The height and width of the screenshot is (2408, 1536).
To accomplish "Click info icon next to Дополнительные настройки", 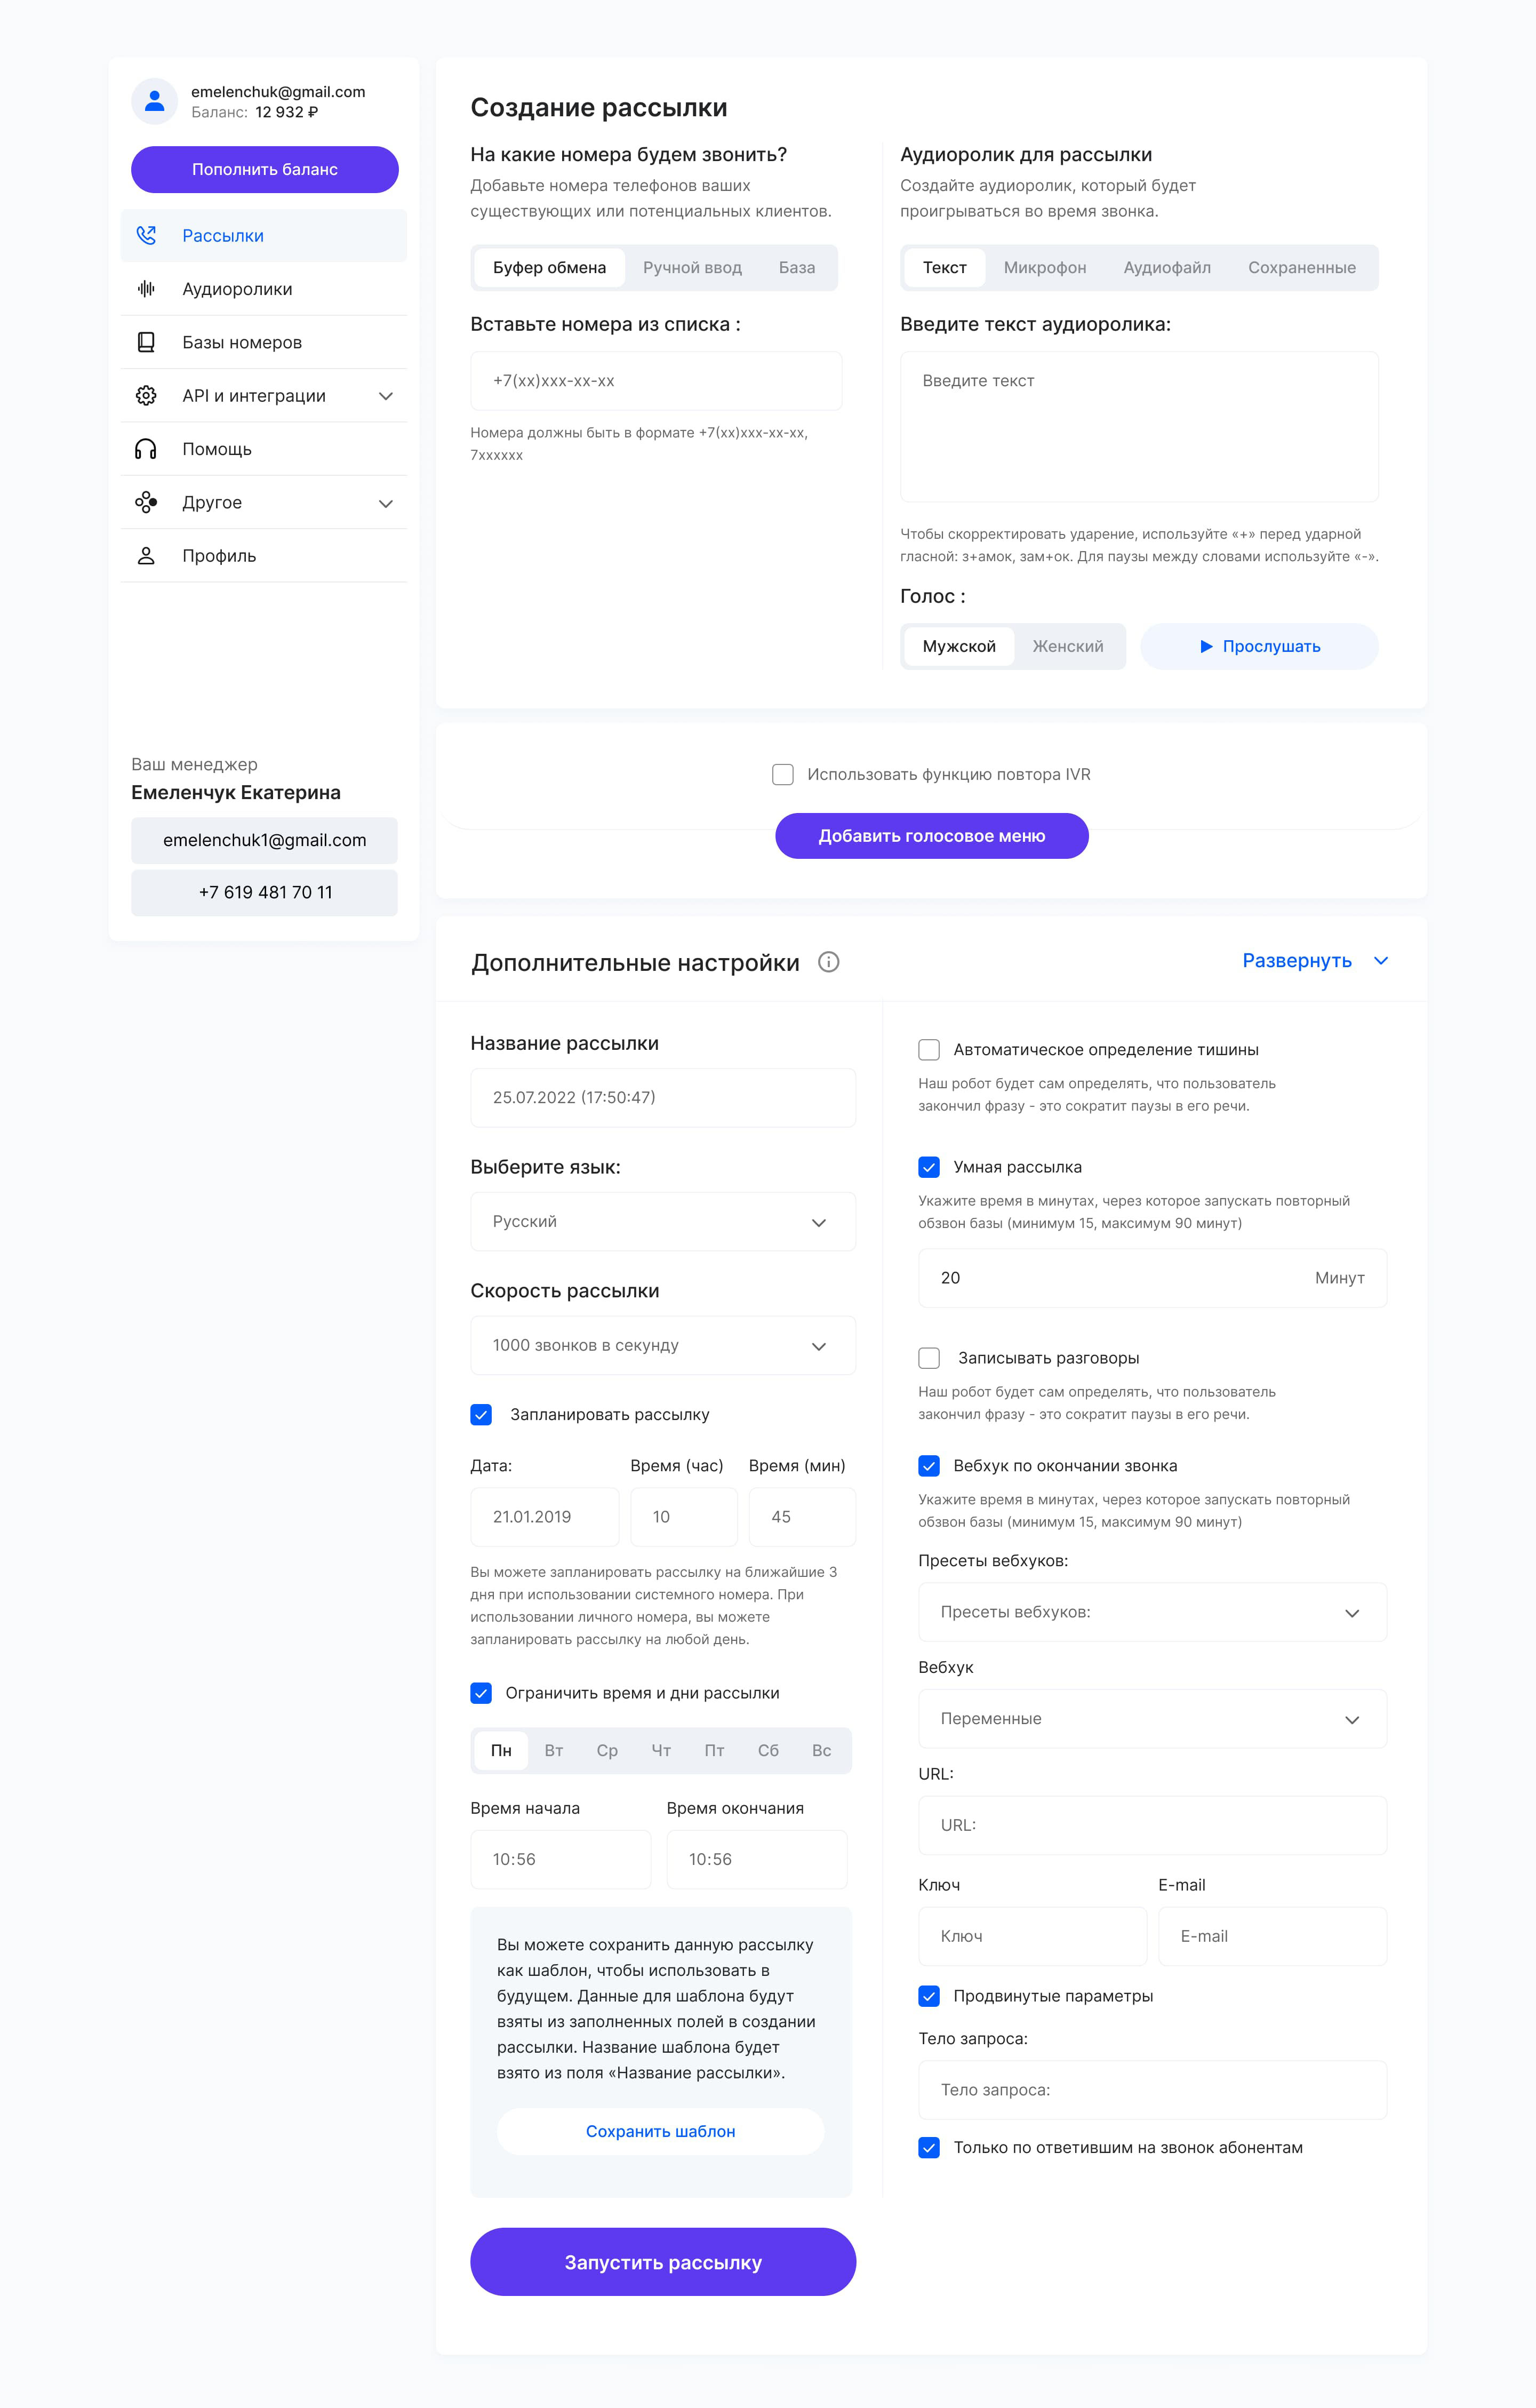I will tap(828, 962).
